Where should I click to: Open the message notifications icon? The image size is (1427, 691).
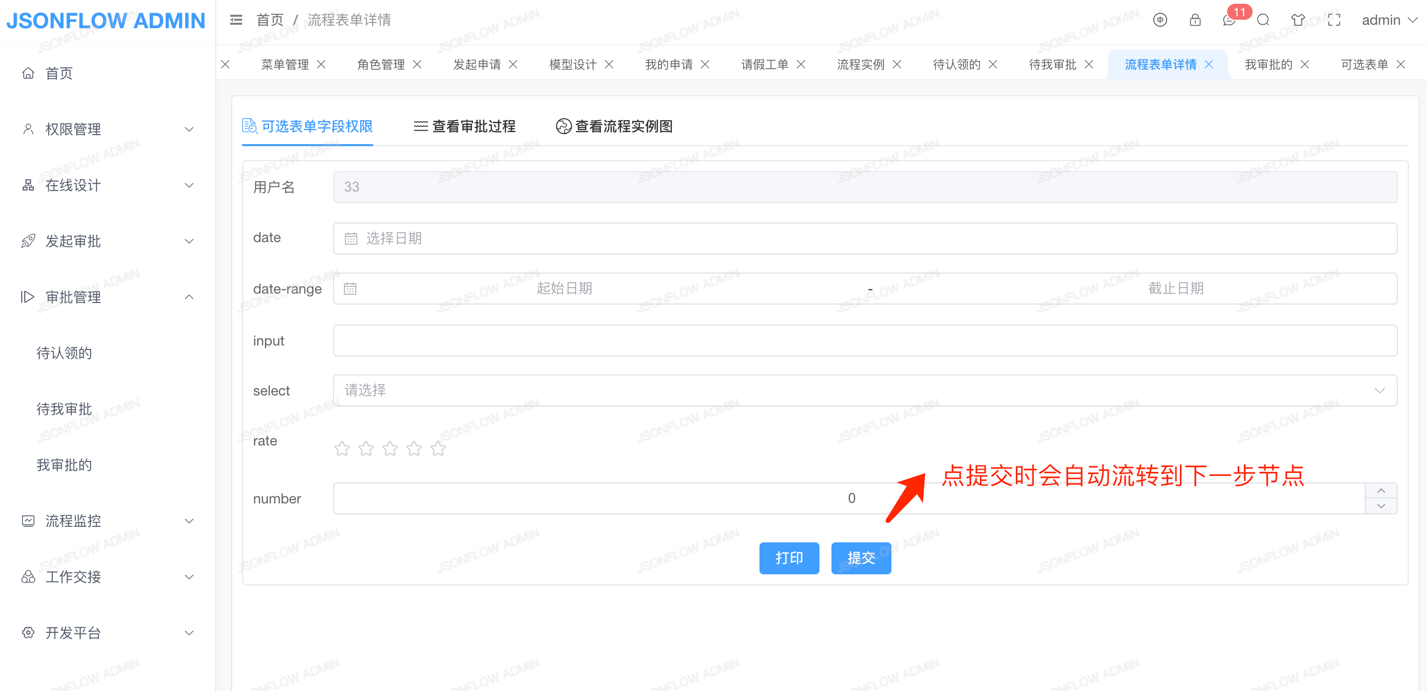tap(1229, 20)
